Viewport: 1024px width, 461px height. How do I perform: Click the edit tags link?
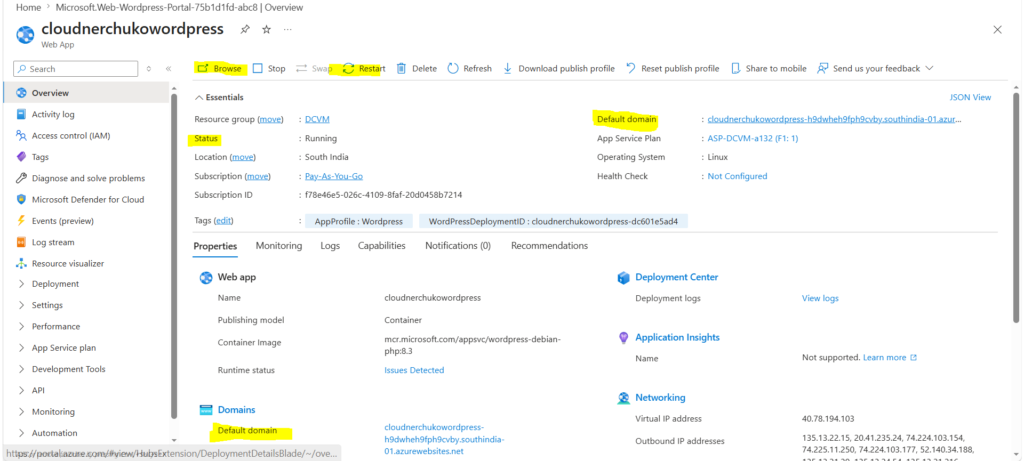[223, 221]
